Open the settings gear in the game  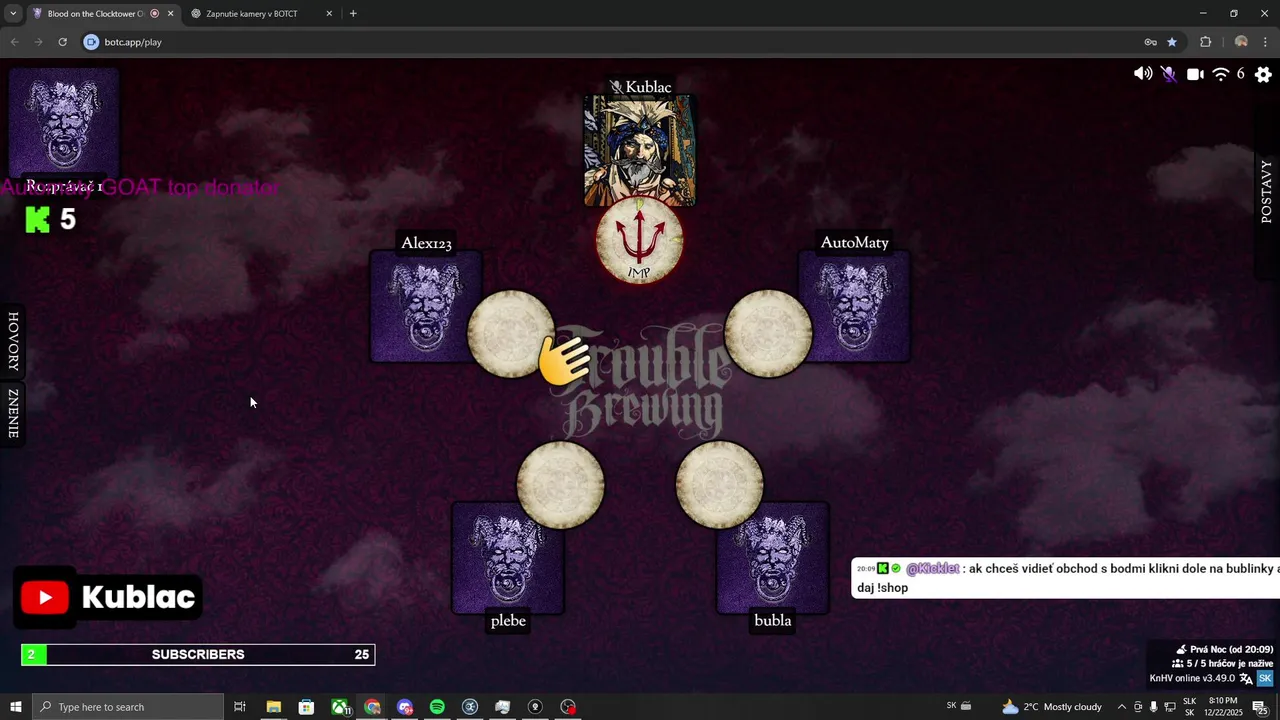(x=1263, y=74)
